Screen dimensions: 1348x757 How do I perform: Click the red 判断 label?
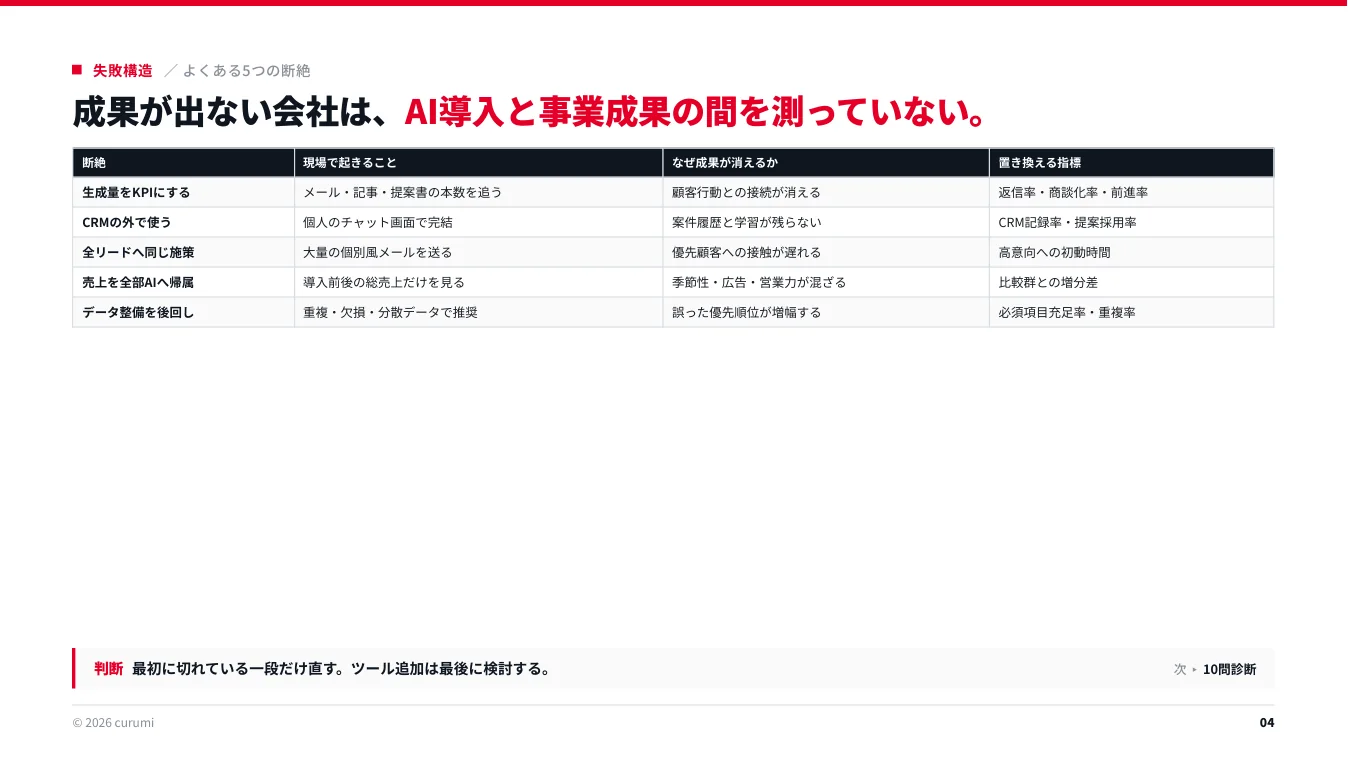108,668
